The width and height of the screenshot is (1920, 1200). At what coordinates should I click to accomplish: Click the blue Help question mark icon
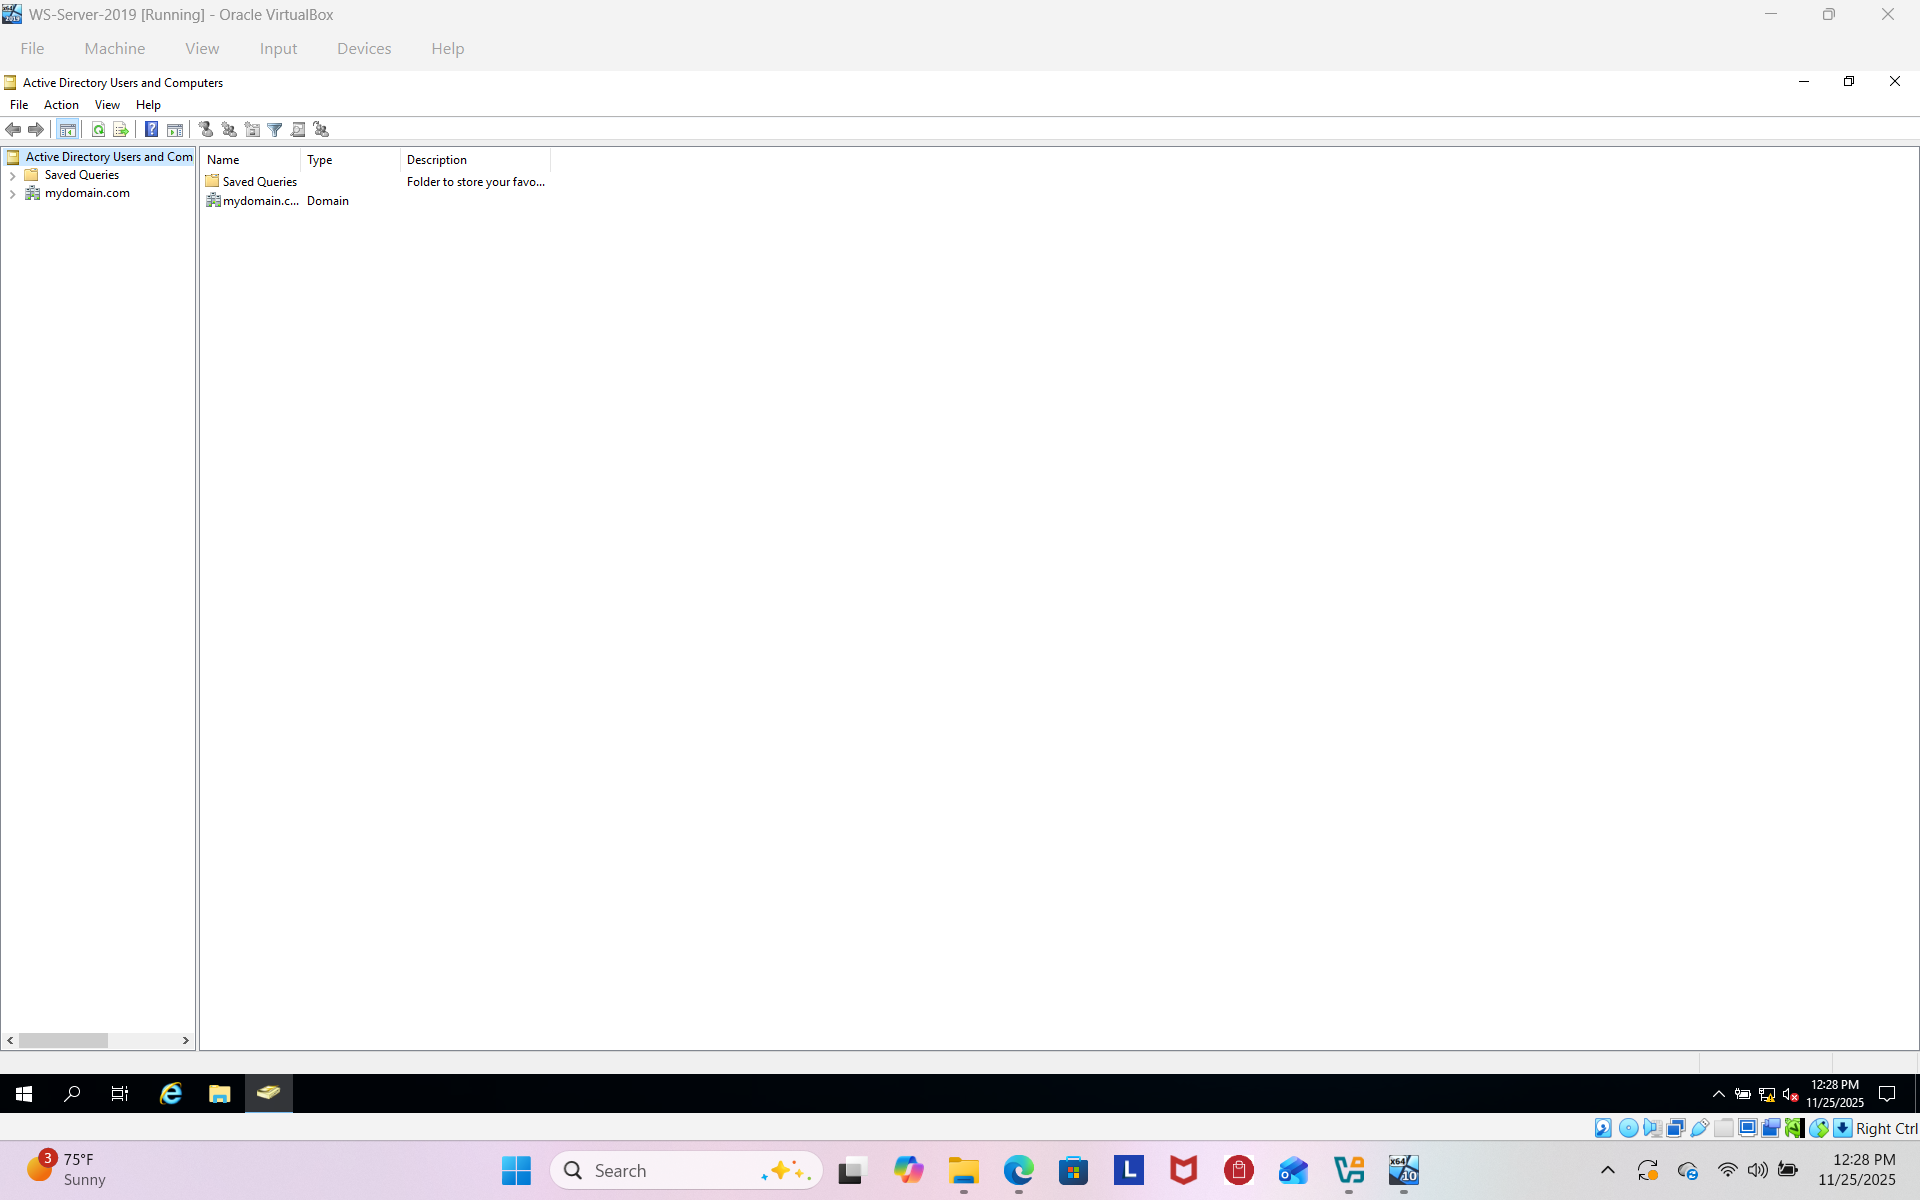point(151,129)
